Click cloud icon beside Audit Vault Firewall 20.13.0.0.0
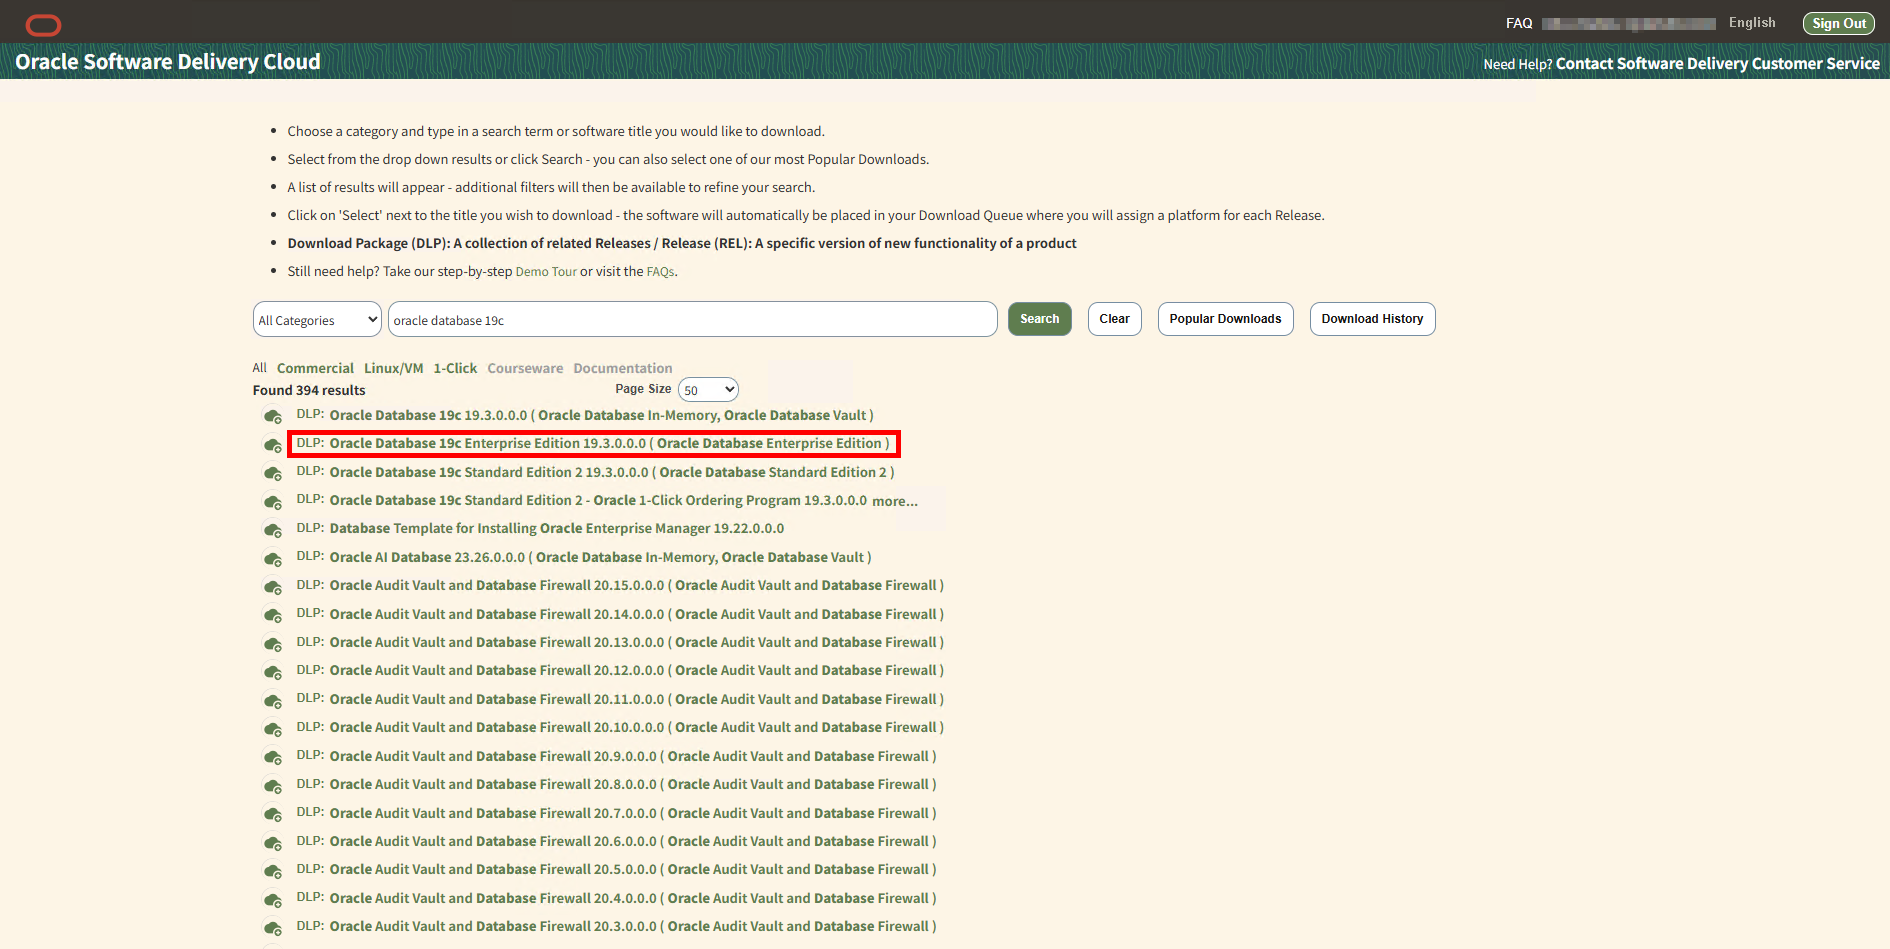 272,643
